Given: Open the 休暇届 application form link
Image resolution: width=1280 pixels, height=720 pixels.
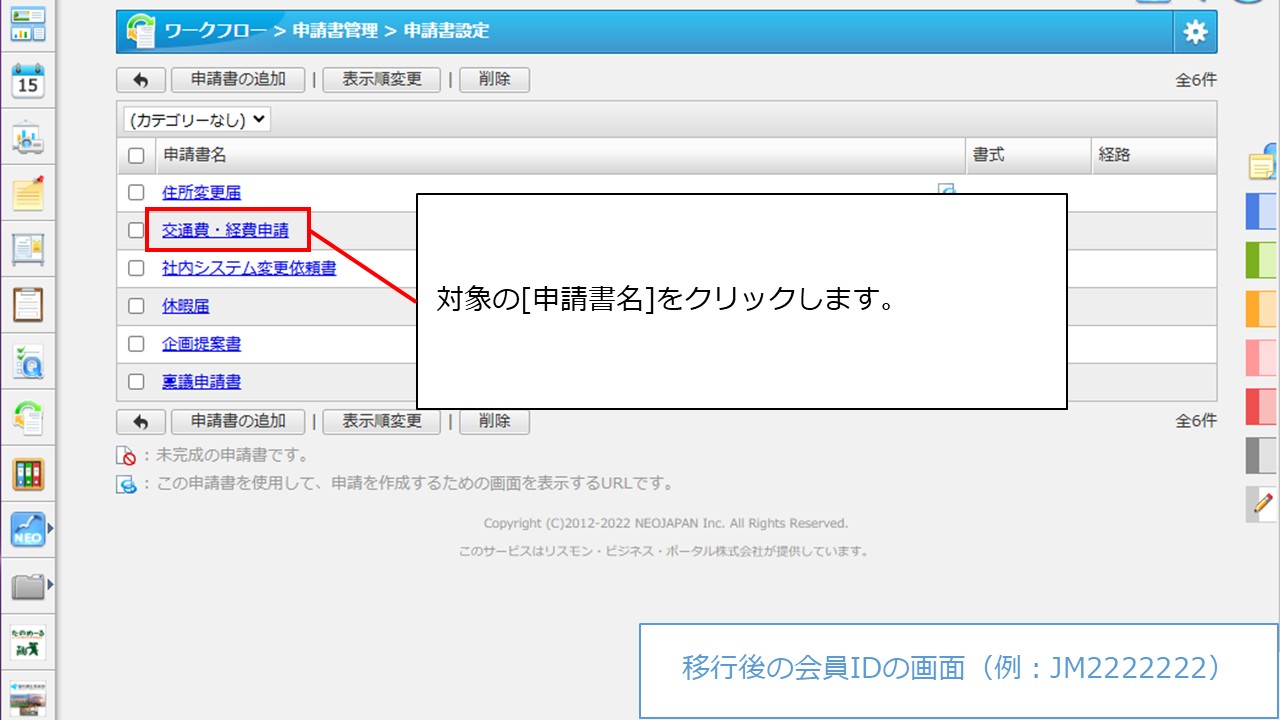Looking at the screenshot, I should click(x=186, y=306).
